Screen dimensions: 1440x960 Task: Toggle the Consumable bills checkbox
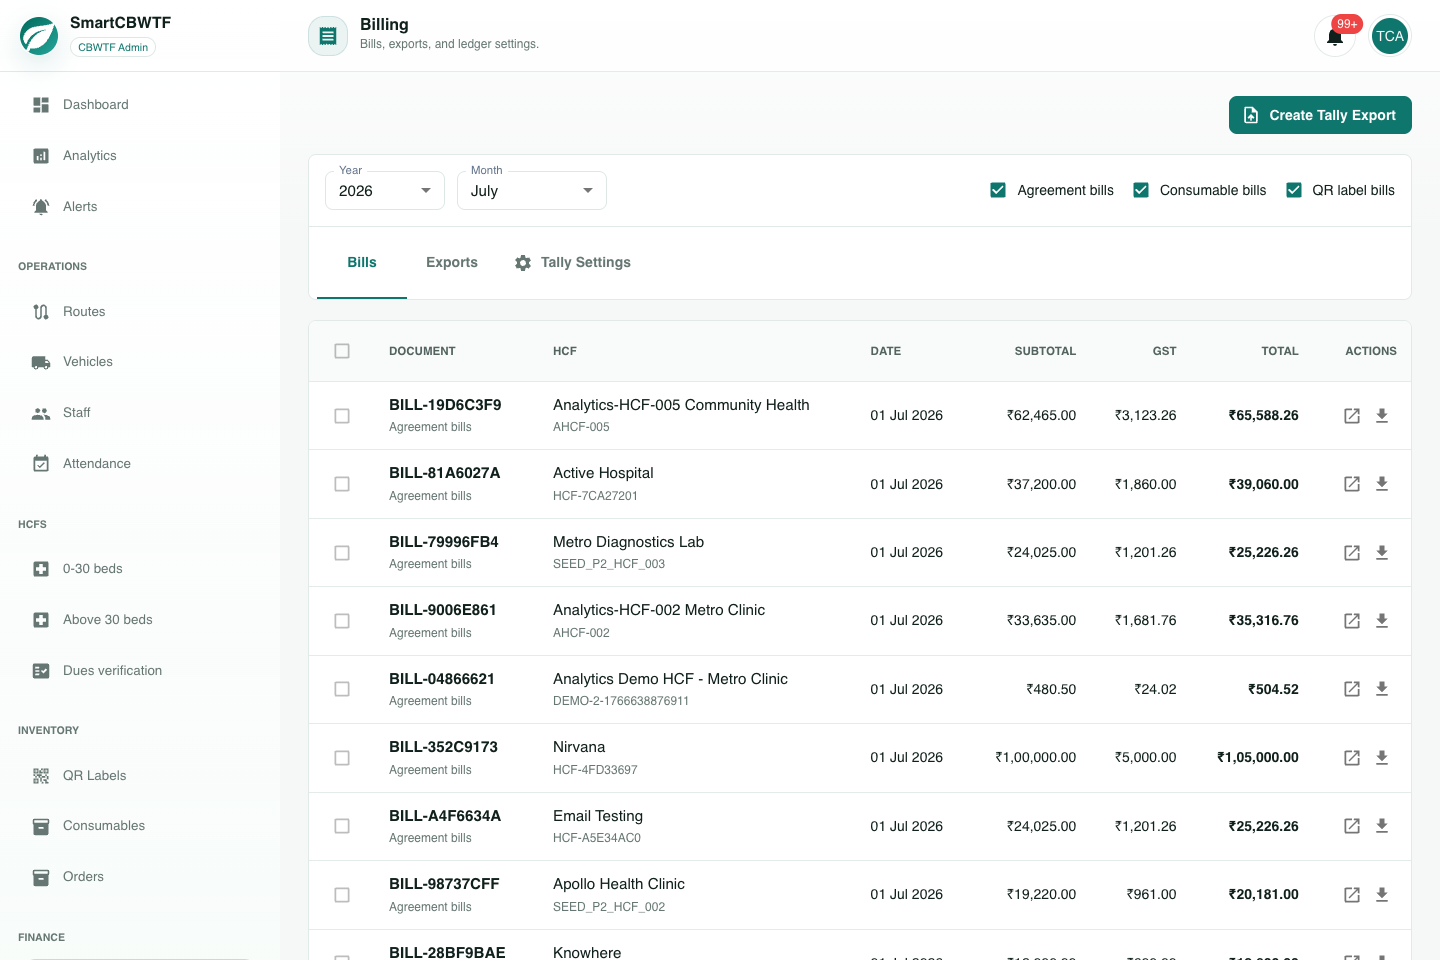pyautogui.click(x=1141, y=190)
